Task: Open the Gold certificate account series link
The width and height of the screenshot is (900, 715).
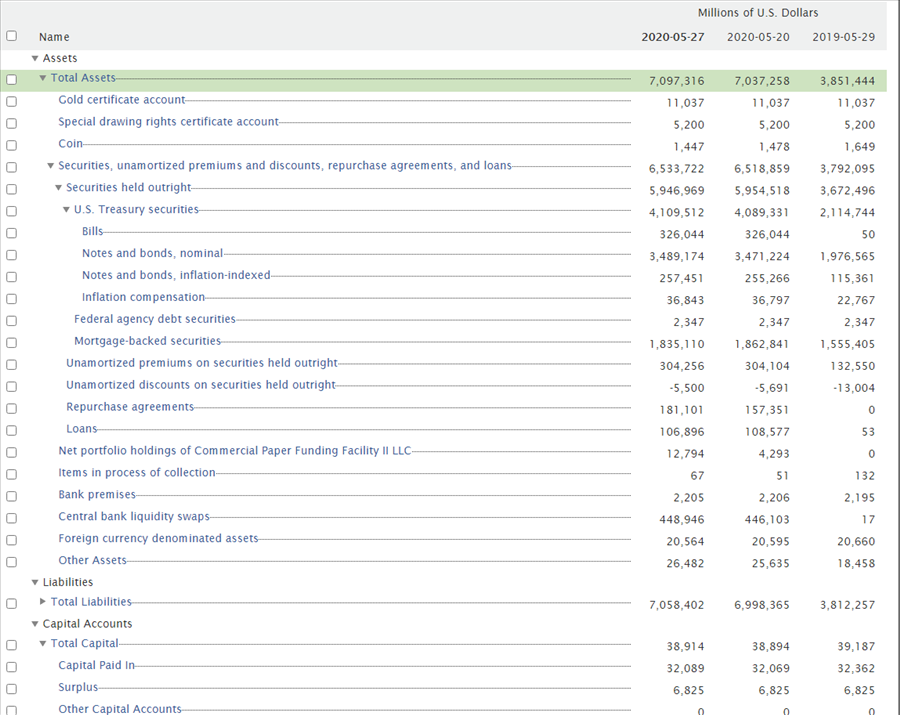Action: pos(122,100)
